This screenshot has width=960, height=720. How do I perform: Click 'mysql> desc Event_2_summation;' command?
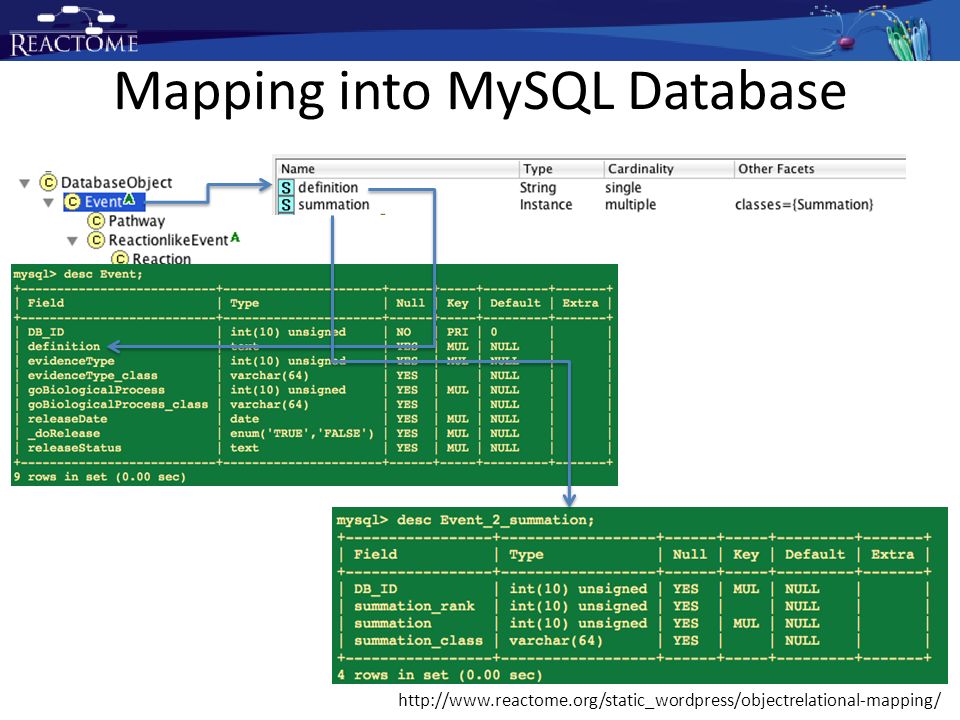465,520
